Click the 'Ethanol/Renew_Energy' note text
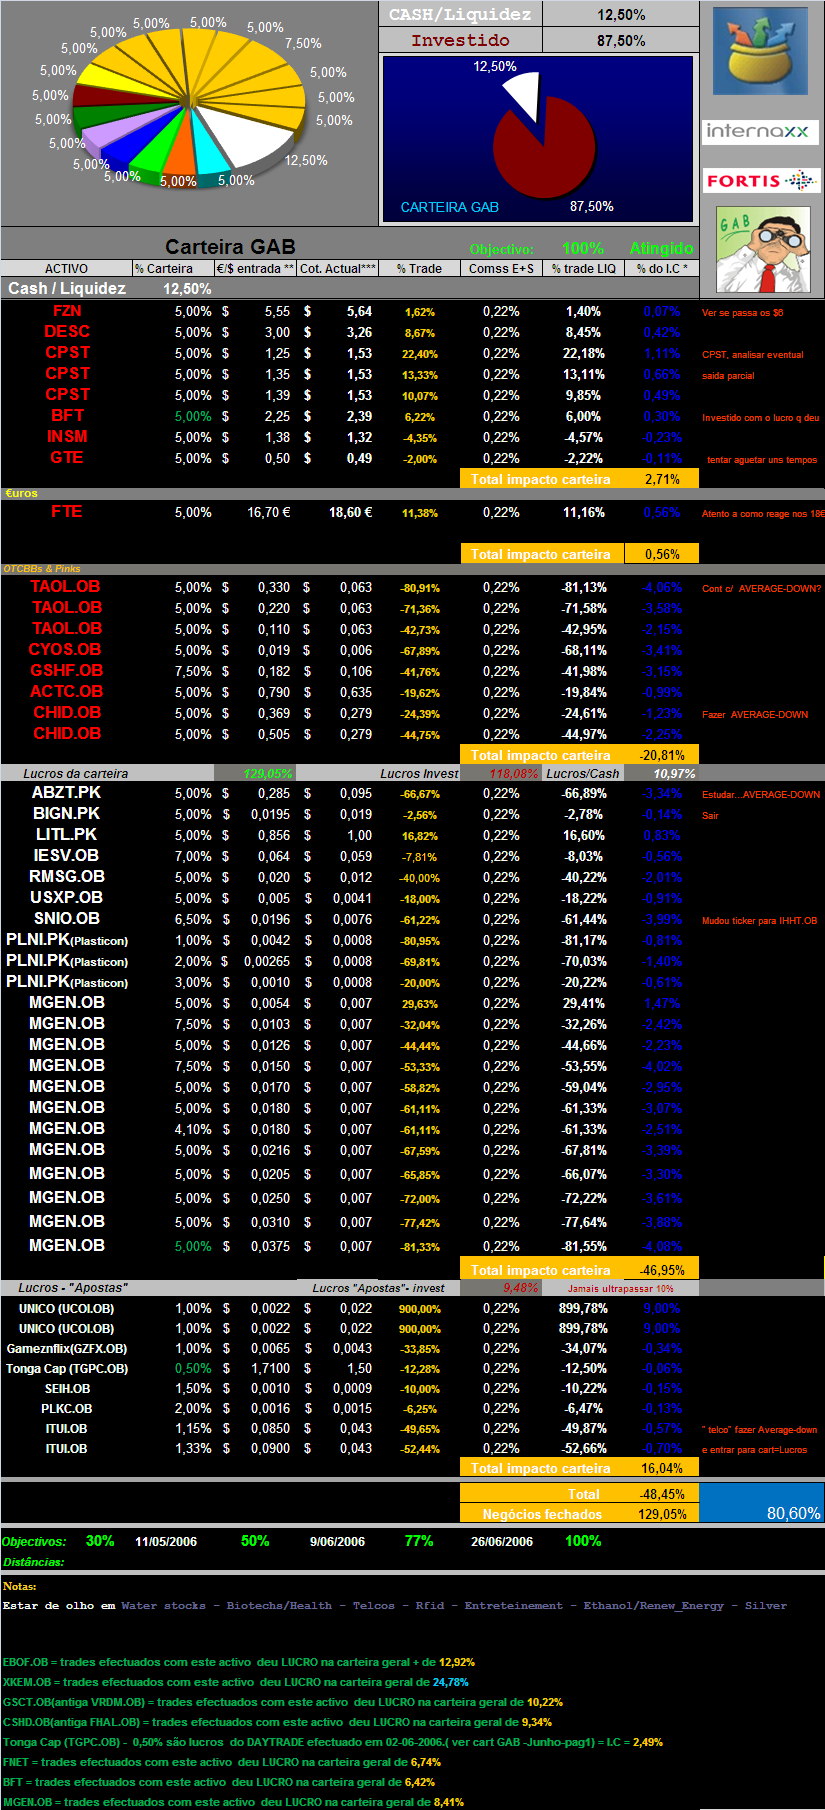825x1810 pixels. pos(653,1606)
